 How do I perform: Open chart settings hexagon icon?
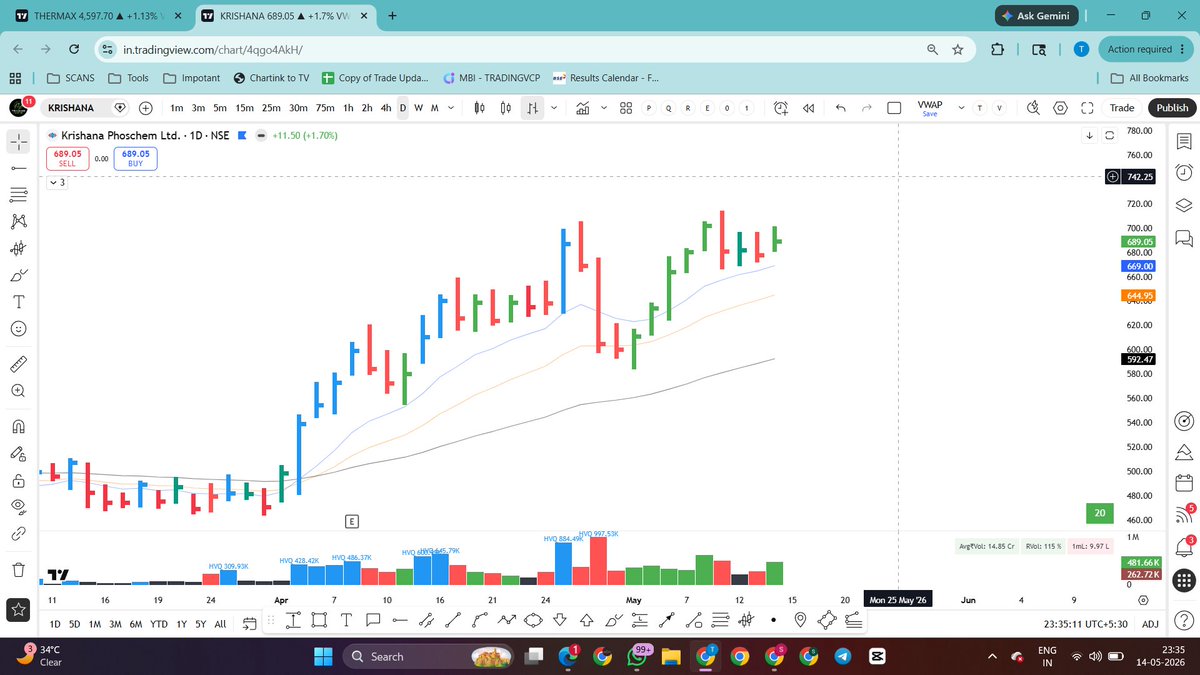[x=1060, y=108]
